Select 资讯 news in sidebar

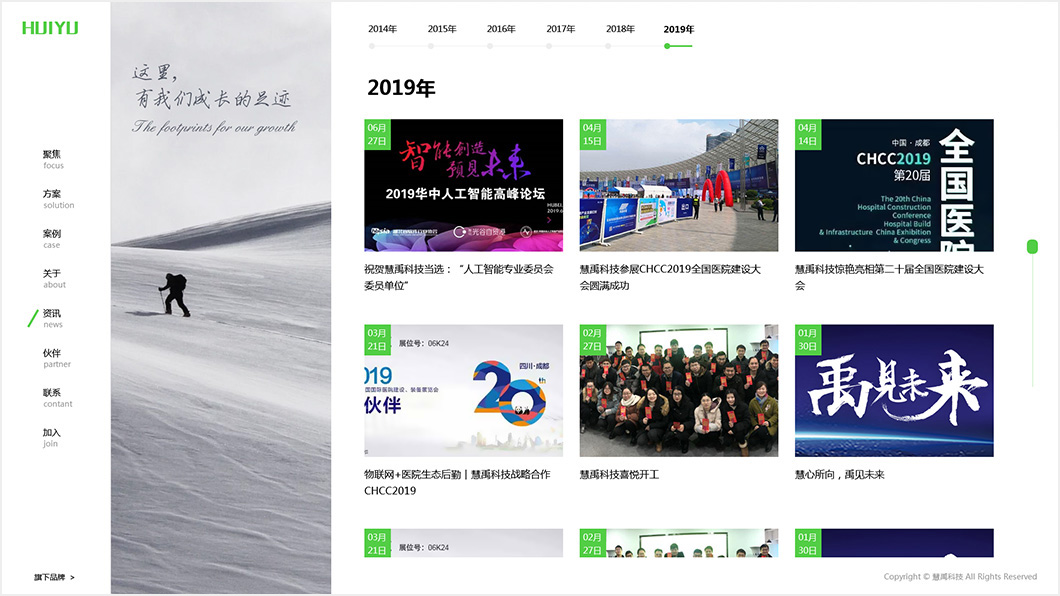tap(52, 318)
